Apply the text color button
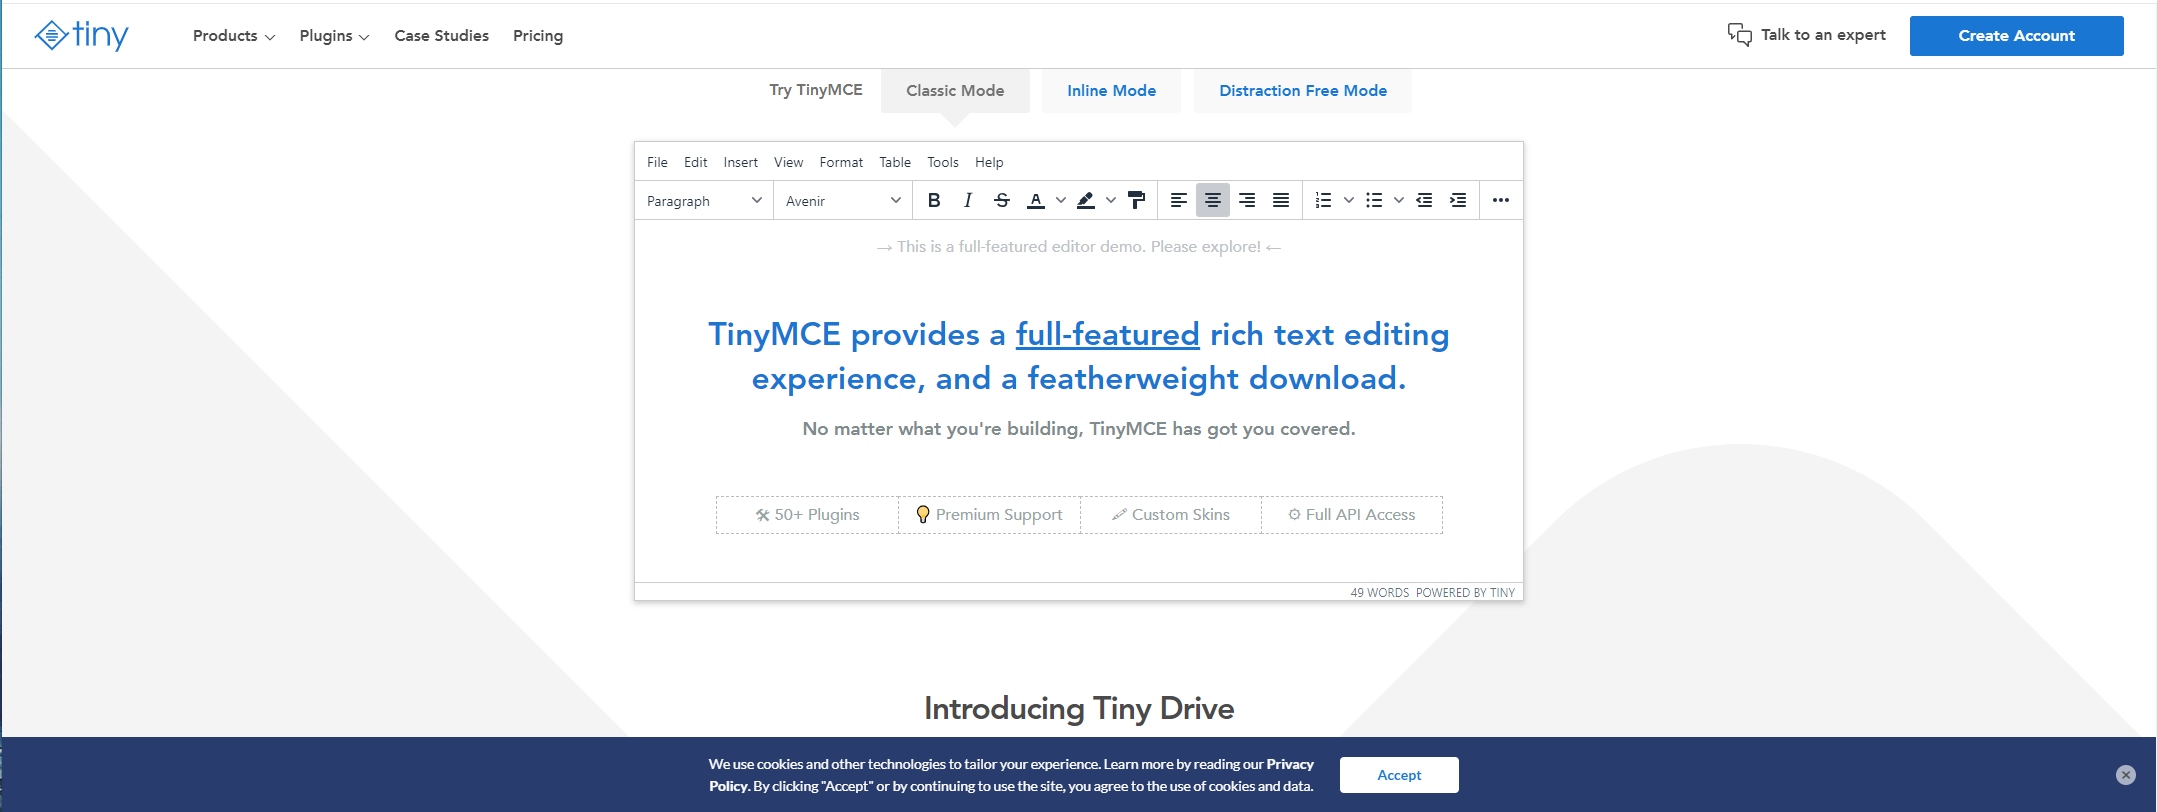Image resolution: width=2157 pixels, height=812 pixels. tap(1036, 200)
